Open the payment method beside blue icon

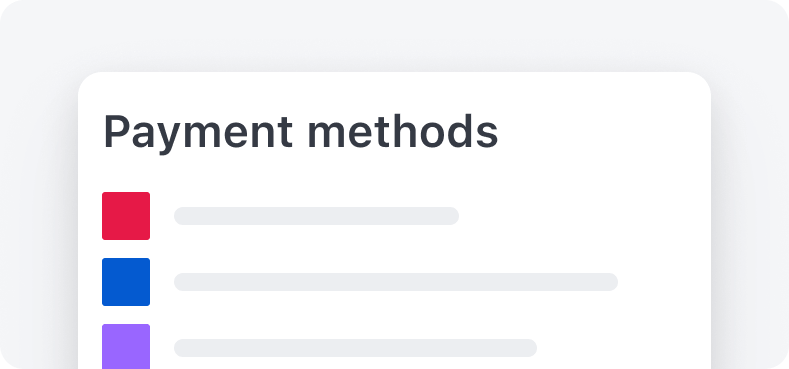pos(396,282)
